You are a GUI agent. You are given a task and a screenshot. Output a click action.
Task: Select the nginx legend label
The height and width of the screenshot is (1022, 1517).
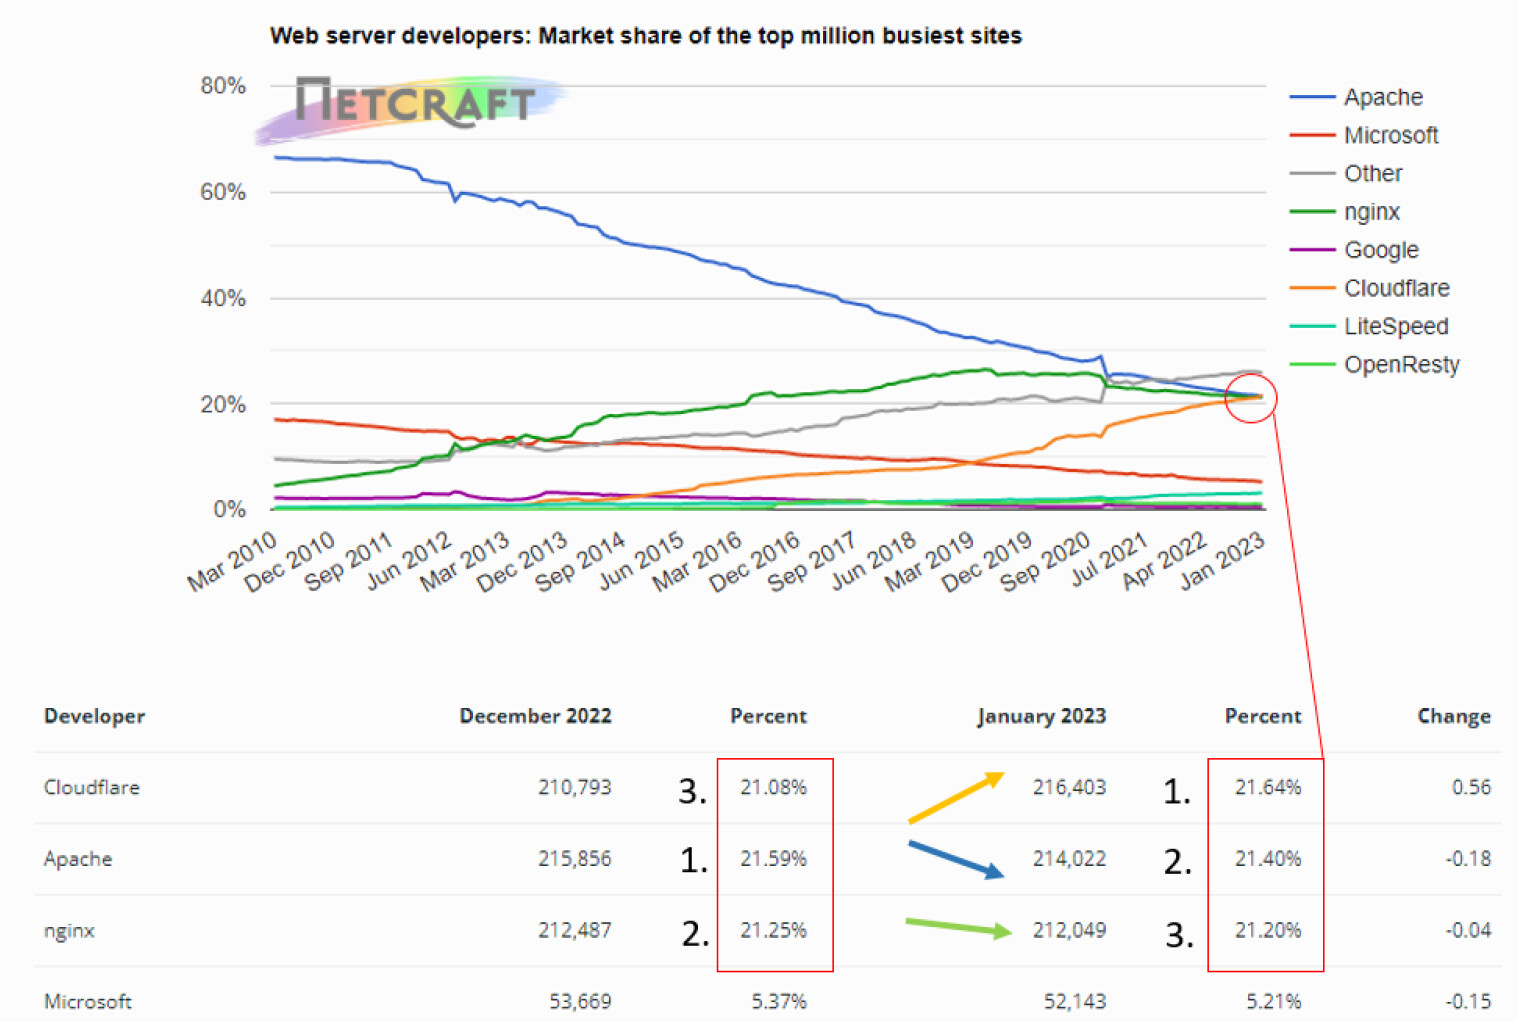pos(1371,212)
